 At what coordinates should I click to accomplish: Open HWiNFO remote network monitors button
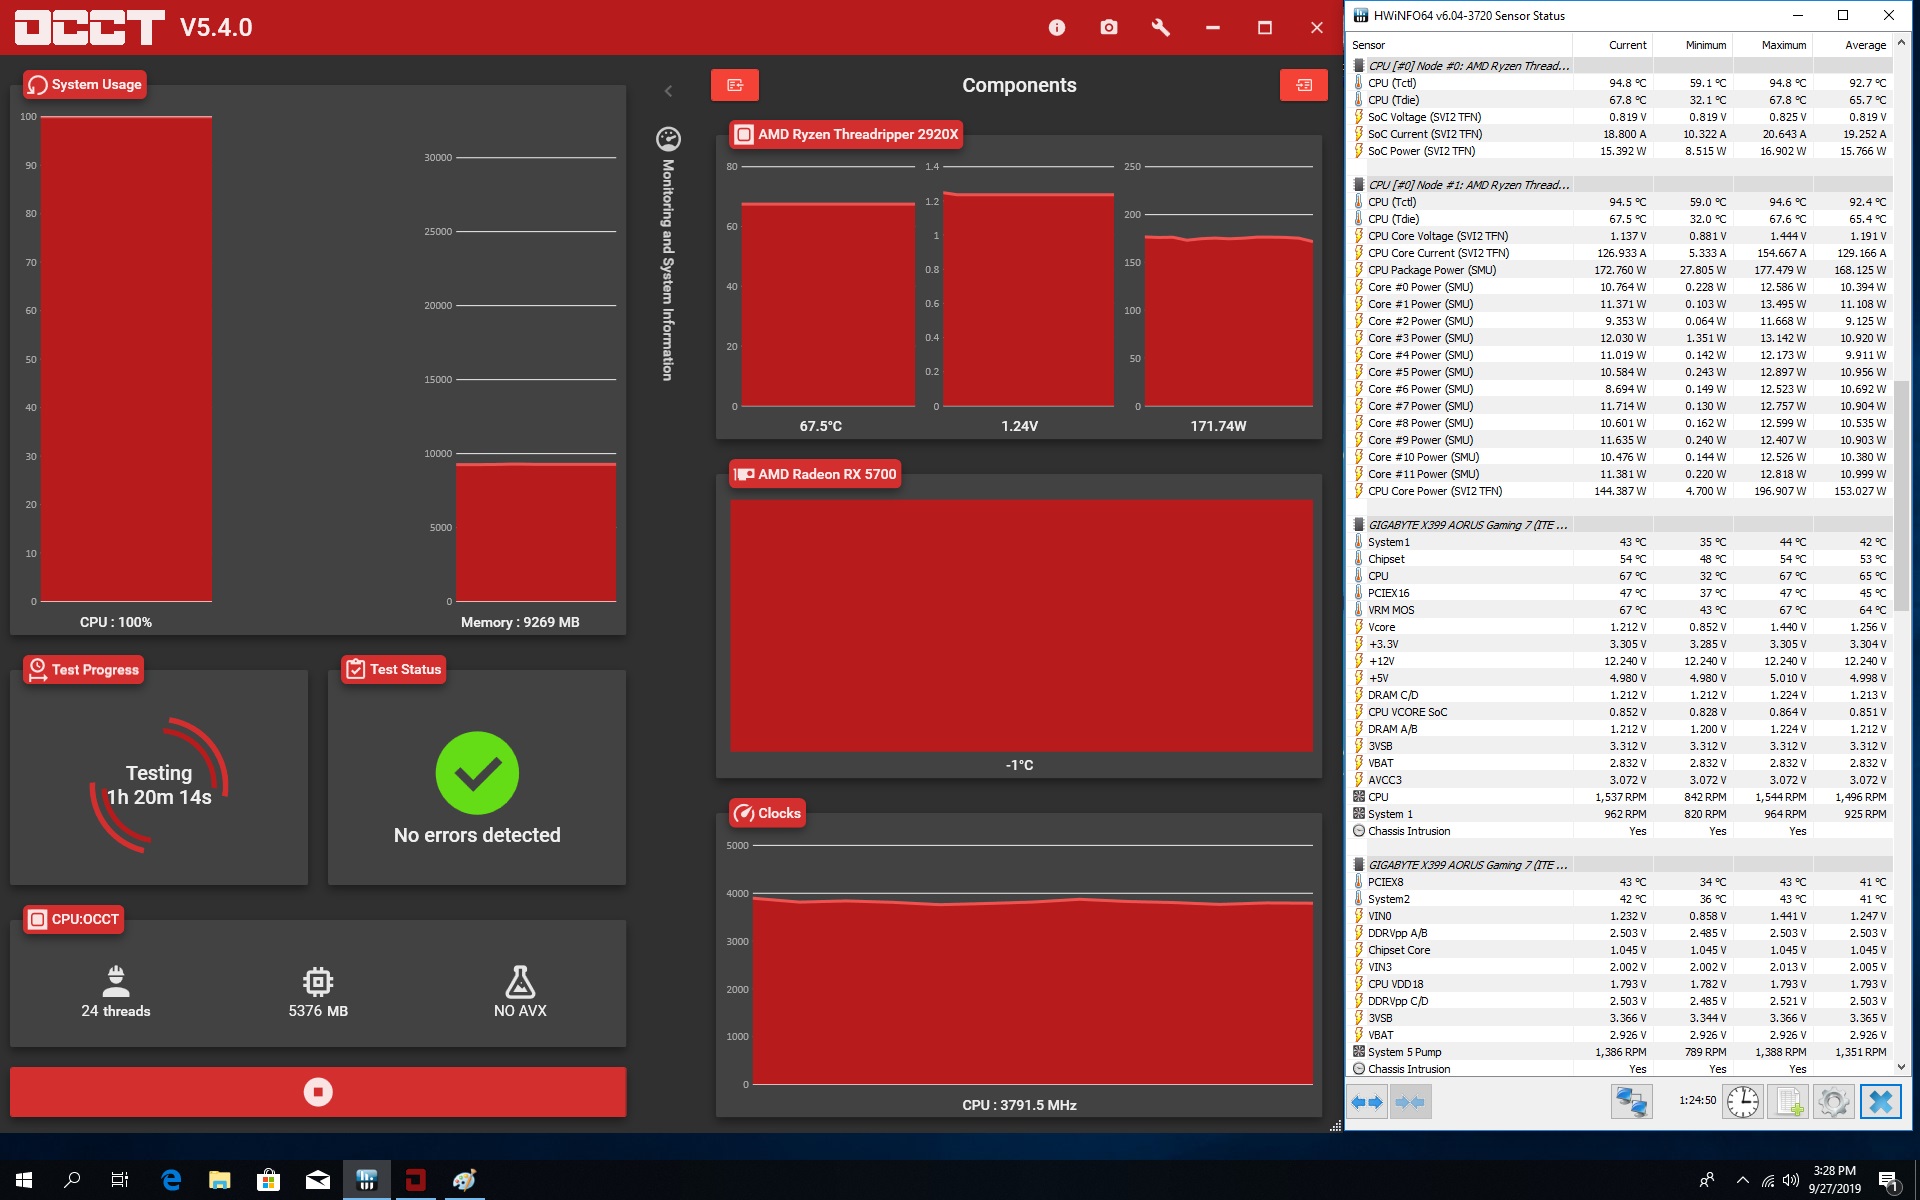1631,1102
